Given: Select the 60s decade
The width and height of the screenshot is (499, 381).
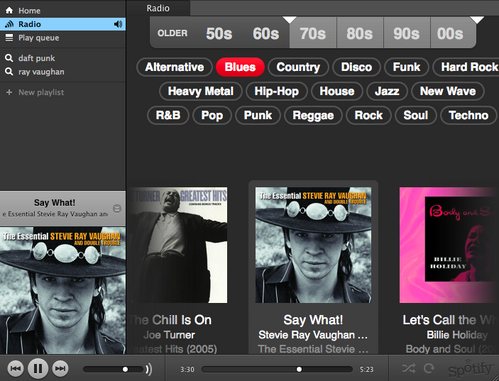Looking at the screenshot, I should 266,33.
